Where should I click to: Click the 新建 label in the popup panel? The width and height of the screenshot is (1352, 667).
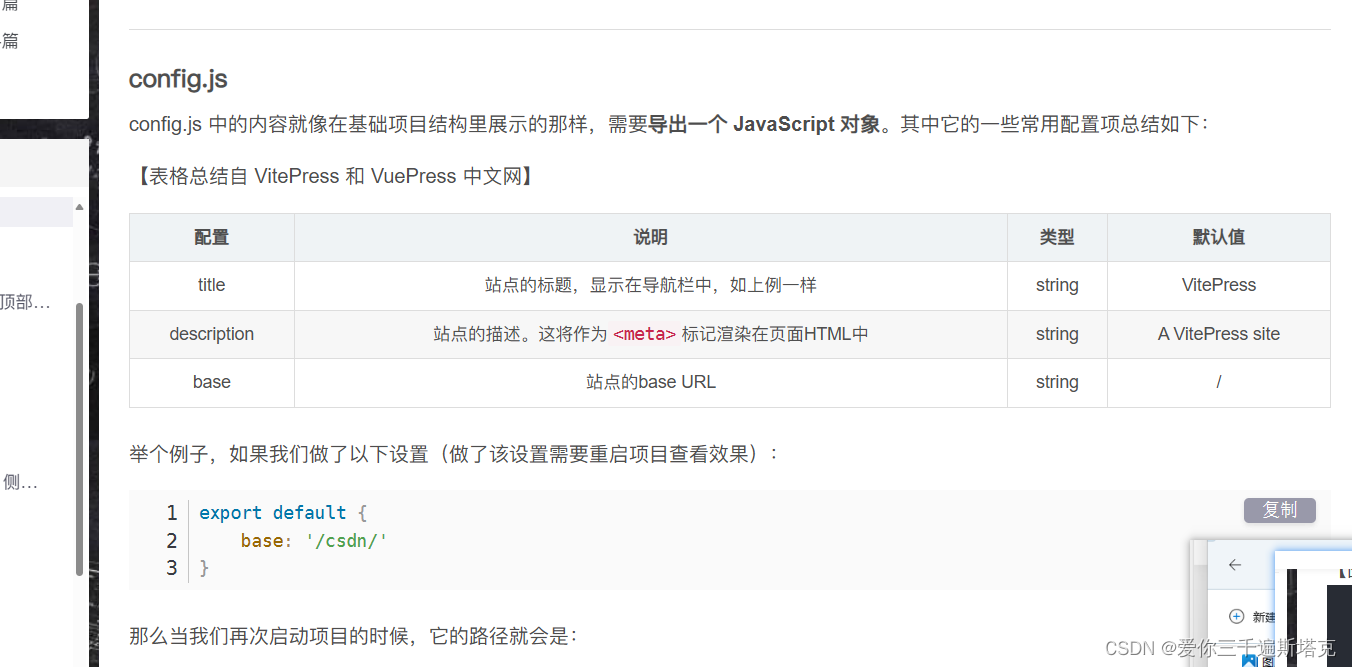click(1262, 616)
